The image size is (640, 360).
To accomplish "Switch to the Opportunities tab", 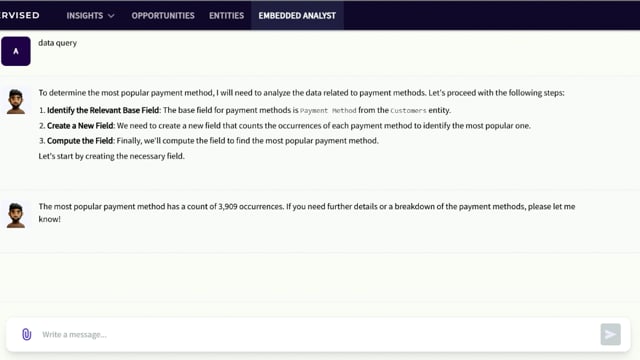I will (163, 16).
